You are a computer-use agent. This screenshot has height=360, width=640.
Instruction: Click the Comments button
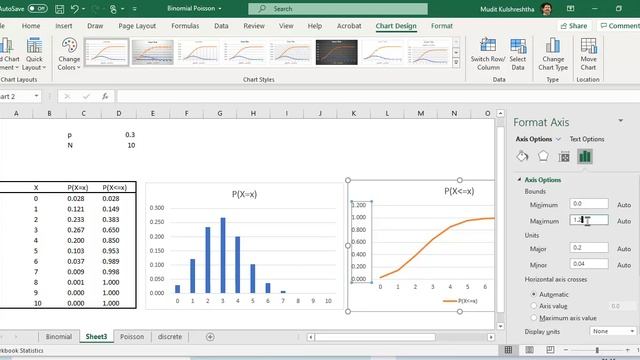click(x=619, y=26)
